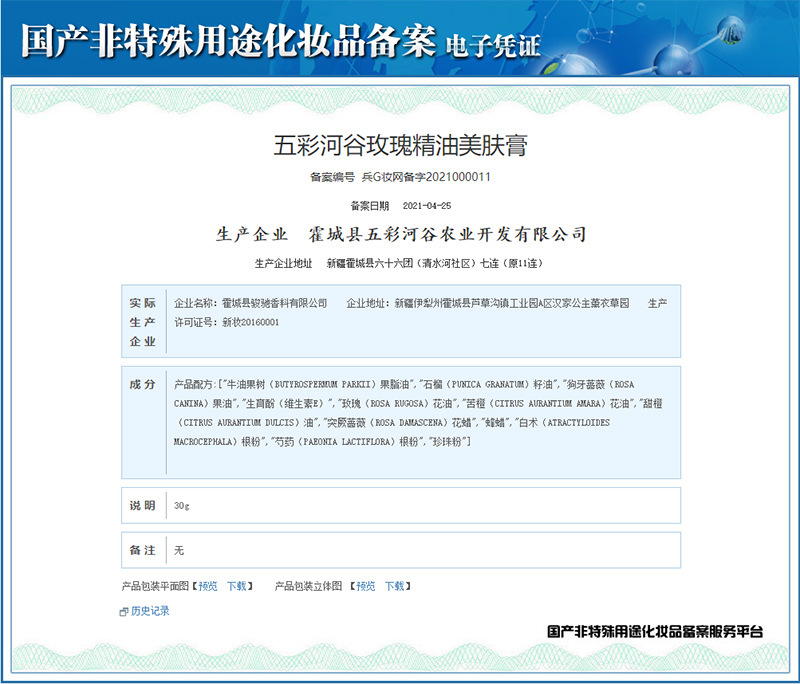The width and height of the screenshot is (800, 684).
Task: Click the 电子凭证 header text
Action: pyautogui.click(x=493, y=46)
